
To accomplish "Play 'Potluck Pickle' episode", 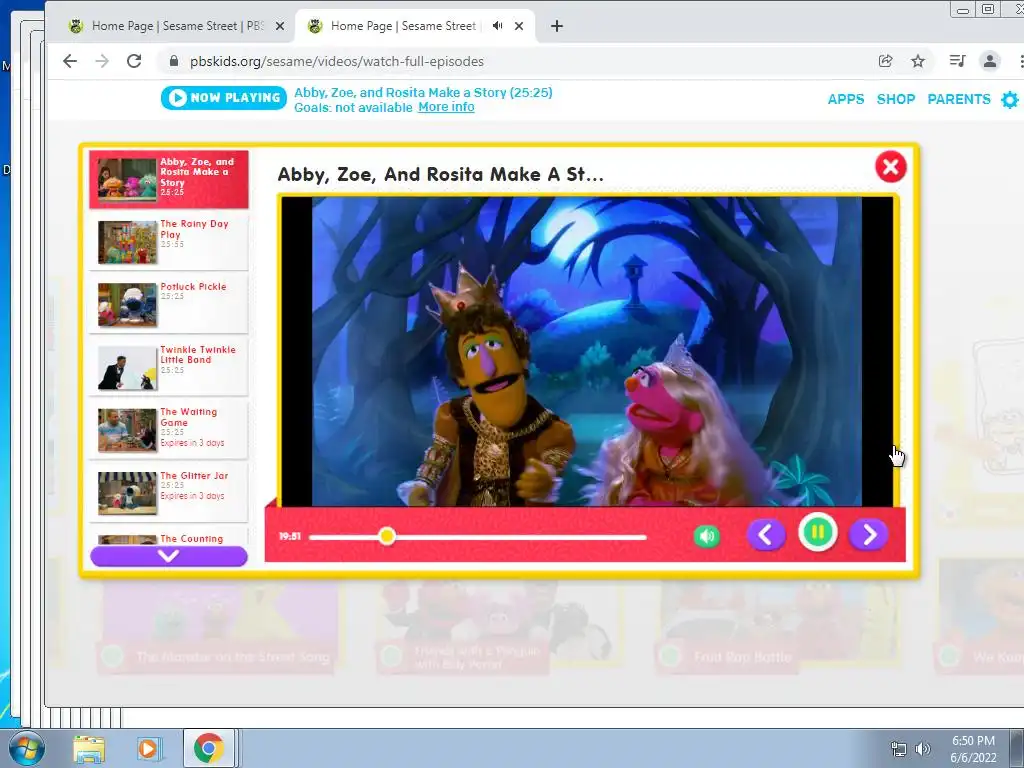I will click(x=168, y=305).
